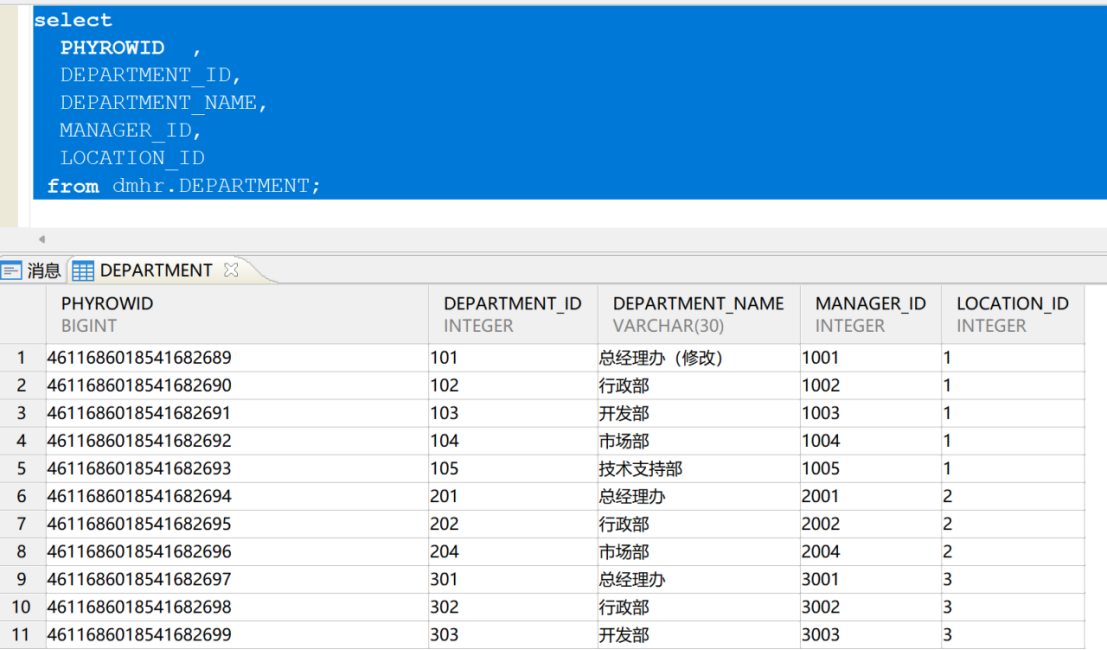The height and width of the screenshot is (650, 1107).
Task: Click 市场部 cell in row 8
Action: point(698,551)
